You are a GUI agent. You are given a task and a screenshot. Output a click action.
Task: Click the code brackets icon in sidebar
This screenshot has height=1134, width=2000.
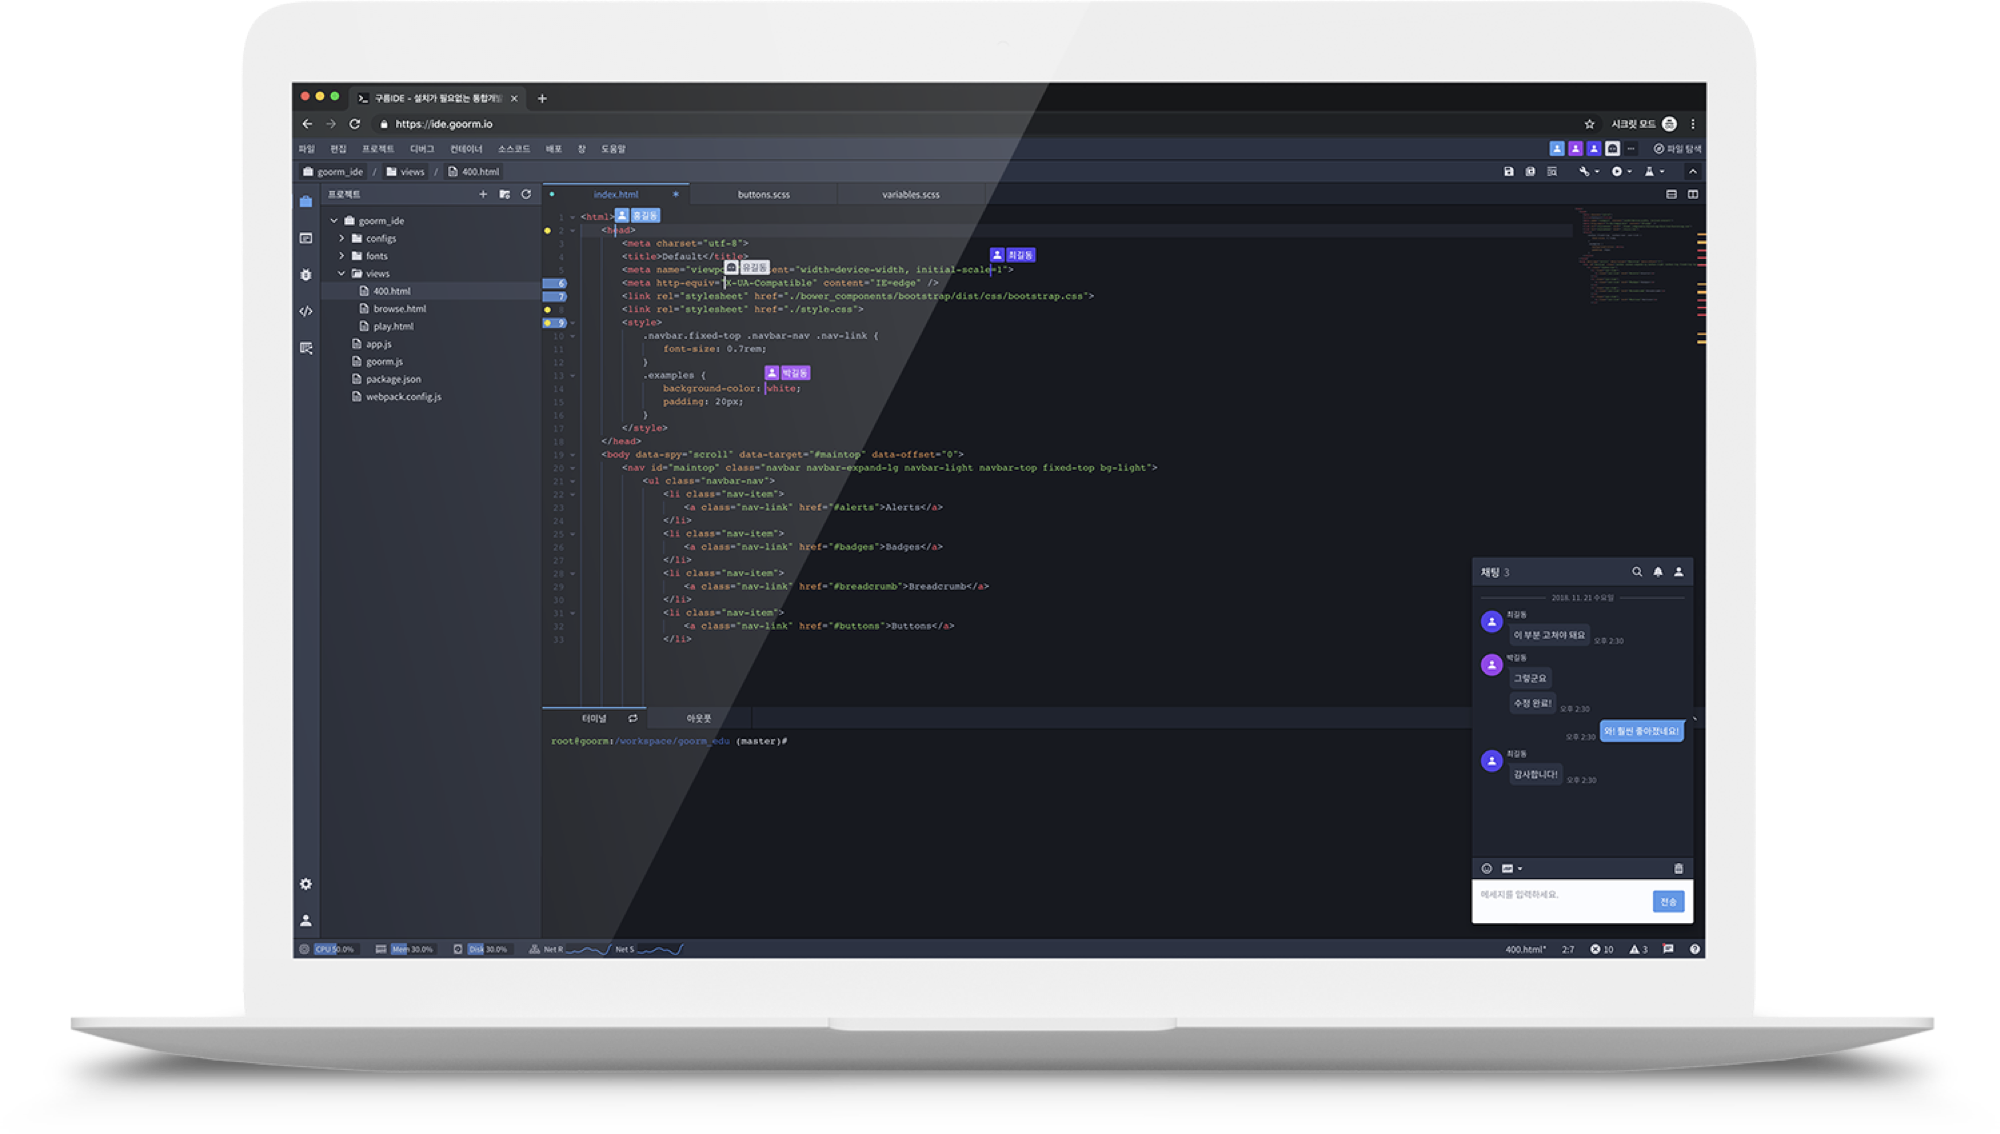[306, 311]
